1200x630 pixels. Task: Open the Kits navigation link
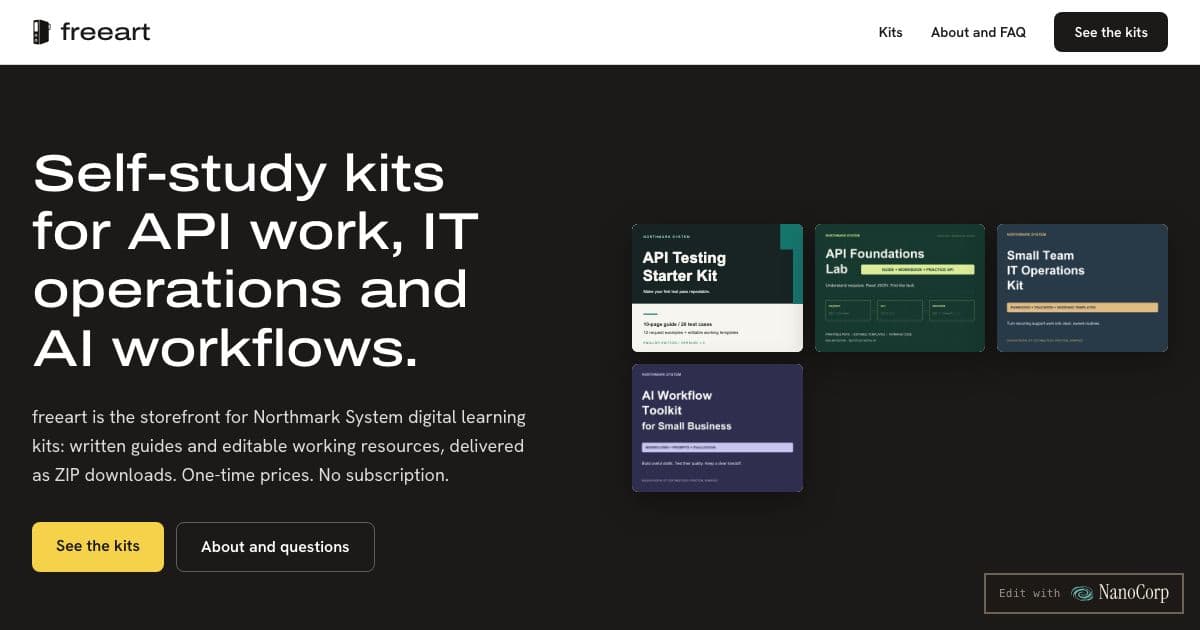pyautogui.click(x=891, y=32)
